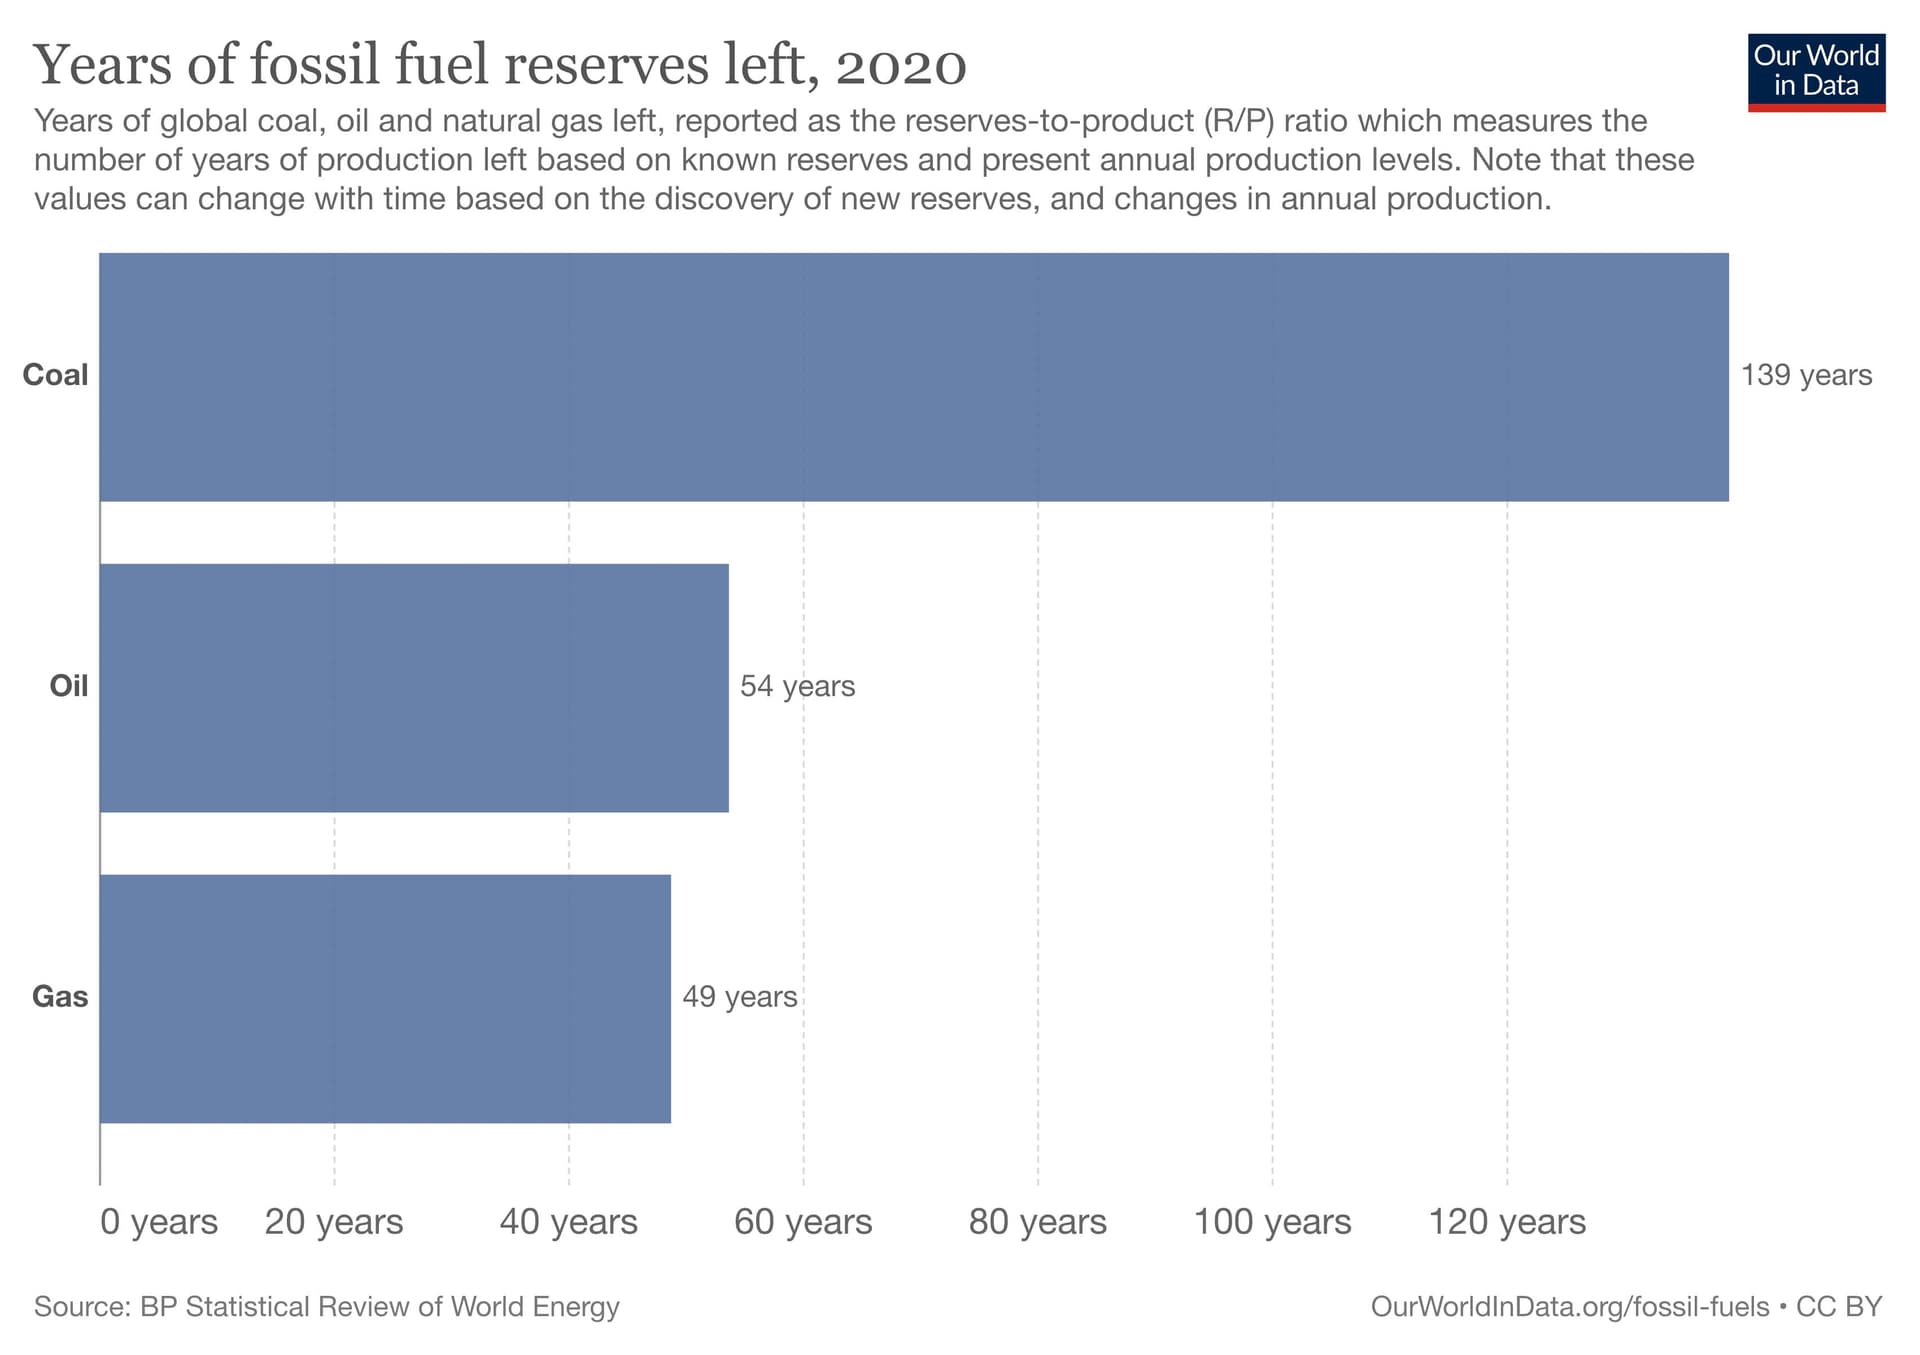The image size is (1920, 1355).
Task: Click the 49 years data label
Action: [739, 996]
